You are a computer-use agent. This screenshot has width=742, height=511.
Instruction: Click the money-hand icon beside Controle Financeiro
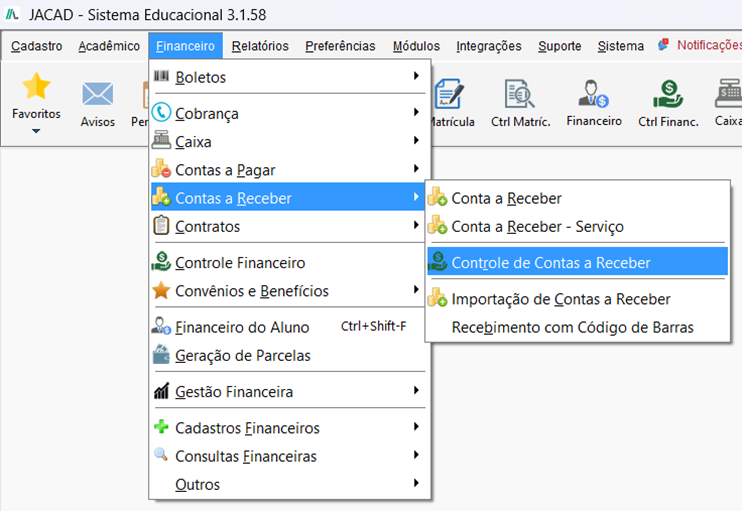pyautogui.click(x=161, y=261)
